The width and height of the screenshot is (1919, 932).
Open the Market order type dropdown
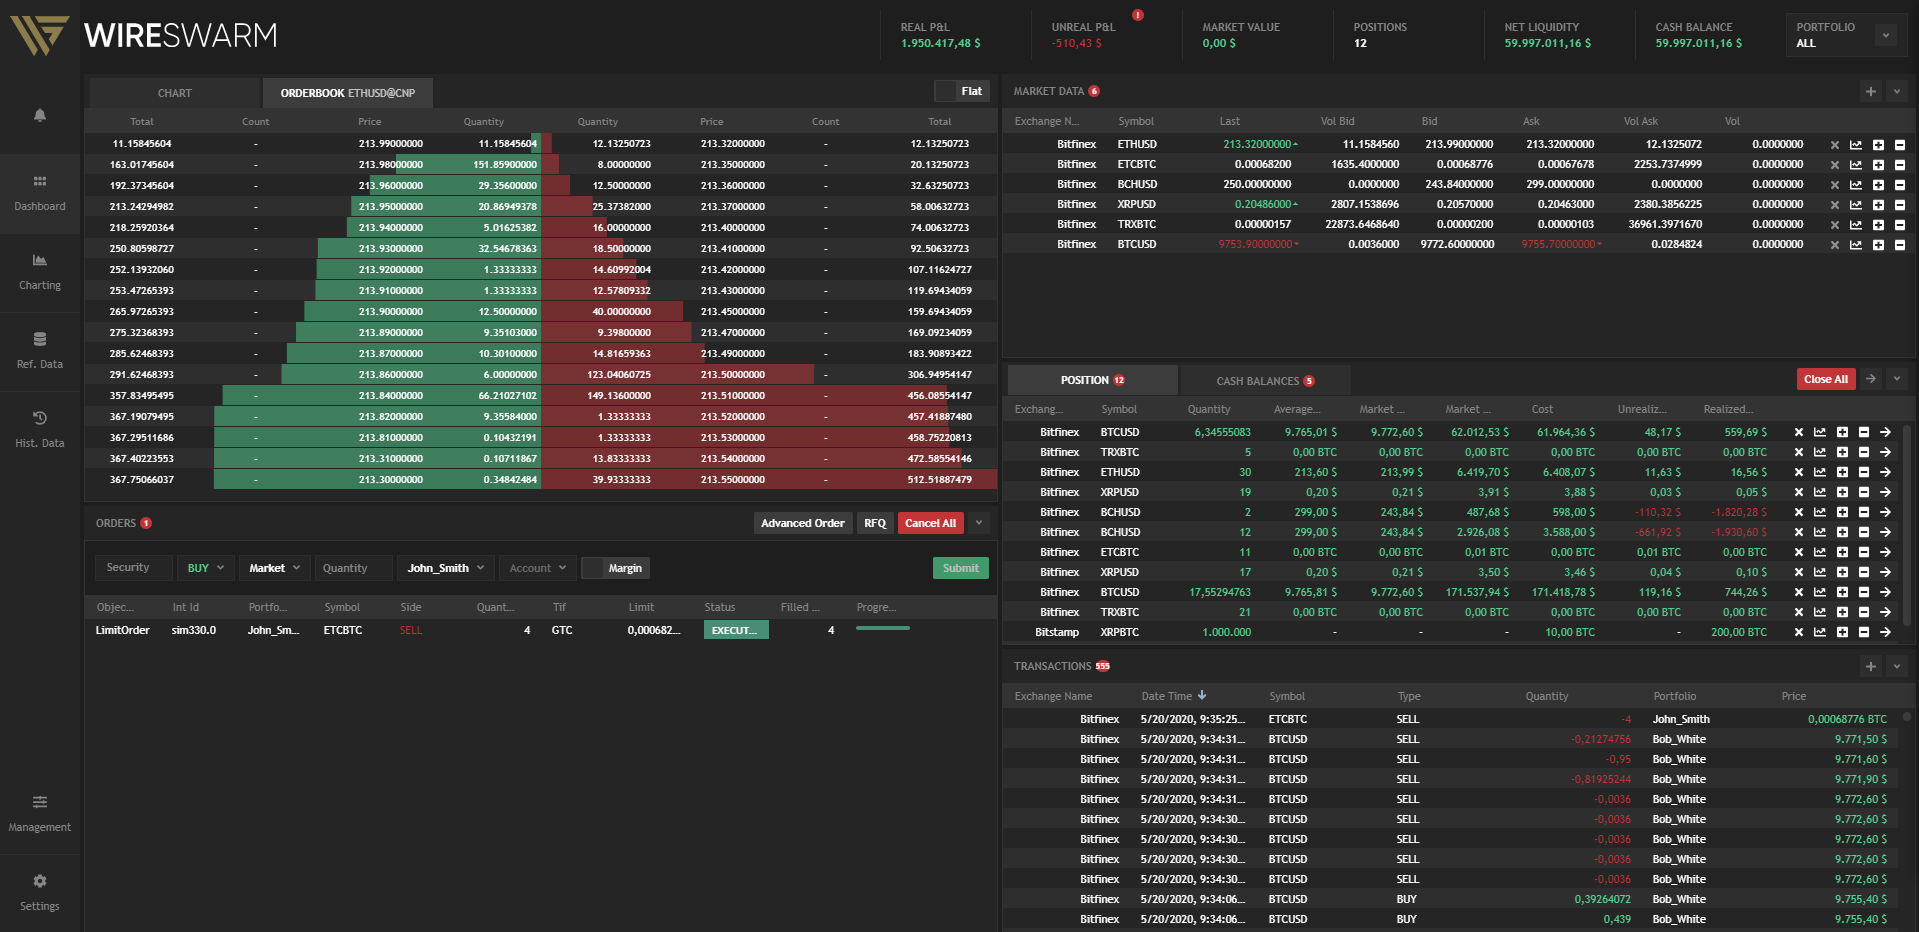pos(275,568)
